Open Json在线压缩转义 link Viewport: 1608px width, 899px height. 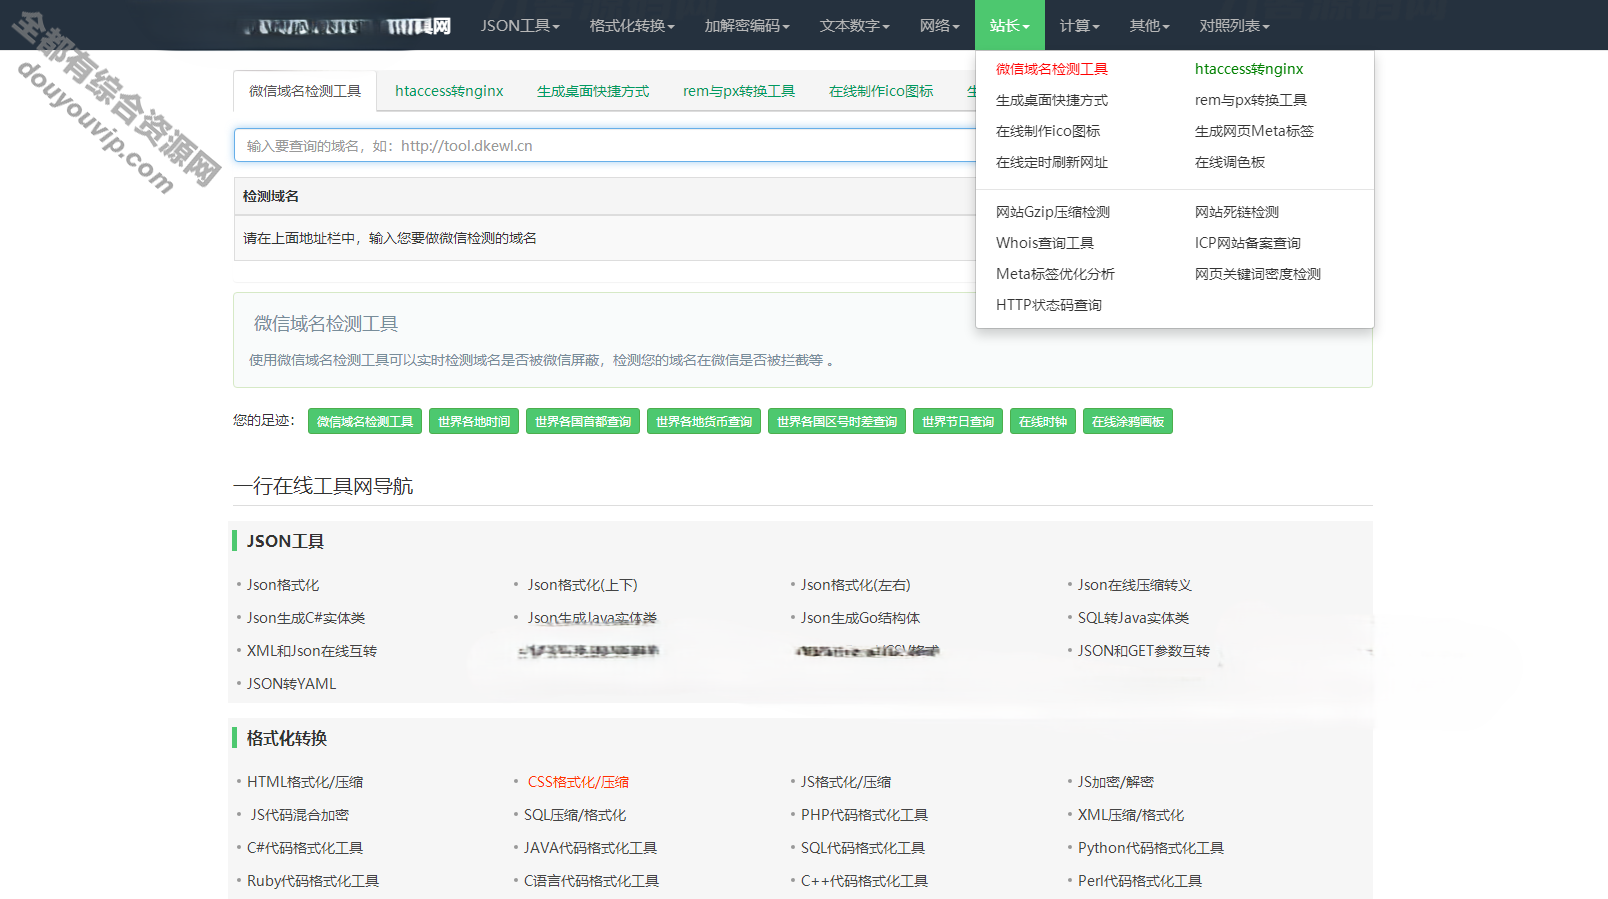coord(1135,585)
